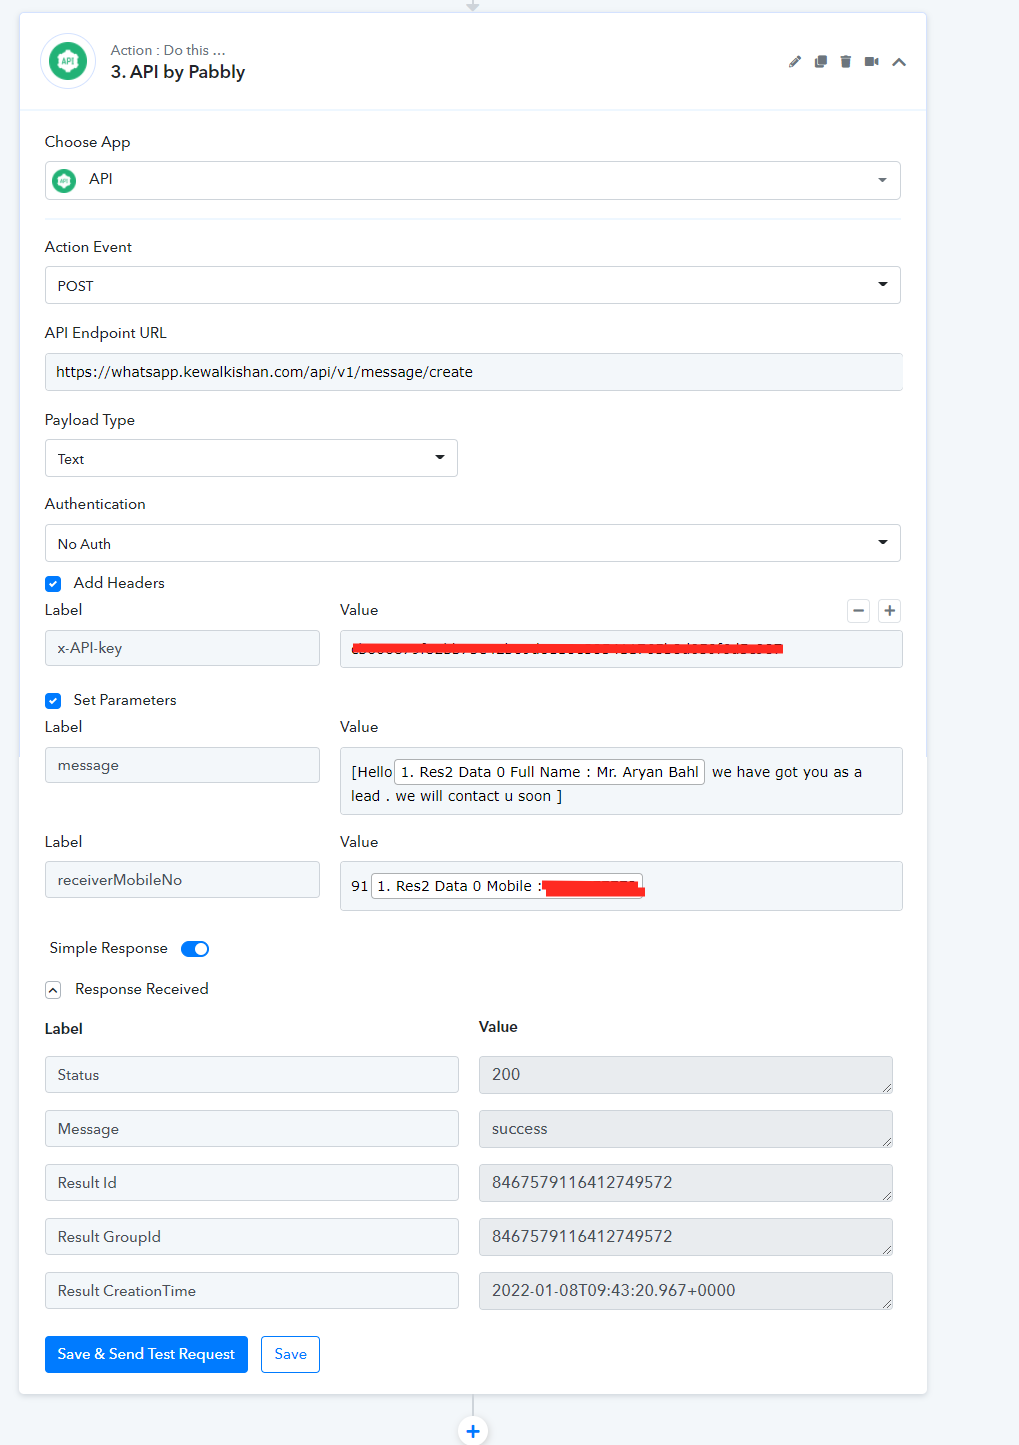1019x1445 pixels.
Task: Collapse the API by Pabbly step chevron
Action: click(x=899, y=62)
